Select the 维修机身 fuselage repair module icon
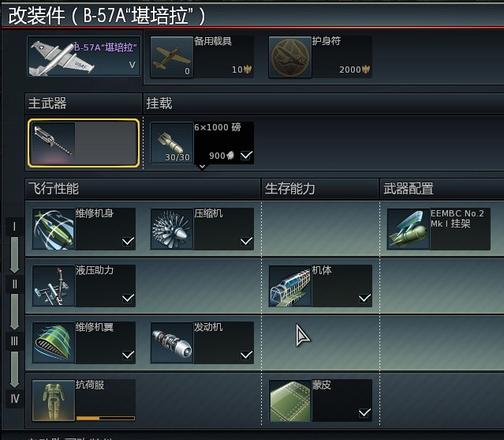Image resolution: width=504 pixels, height=440 pixels. [53, 229]
